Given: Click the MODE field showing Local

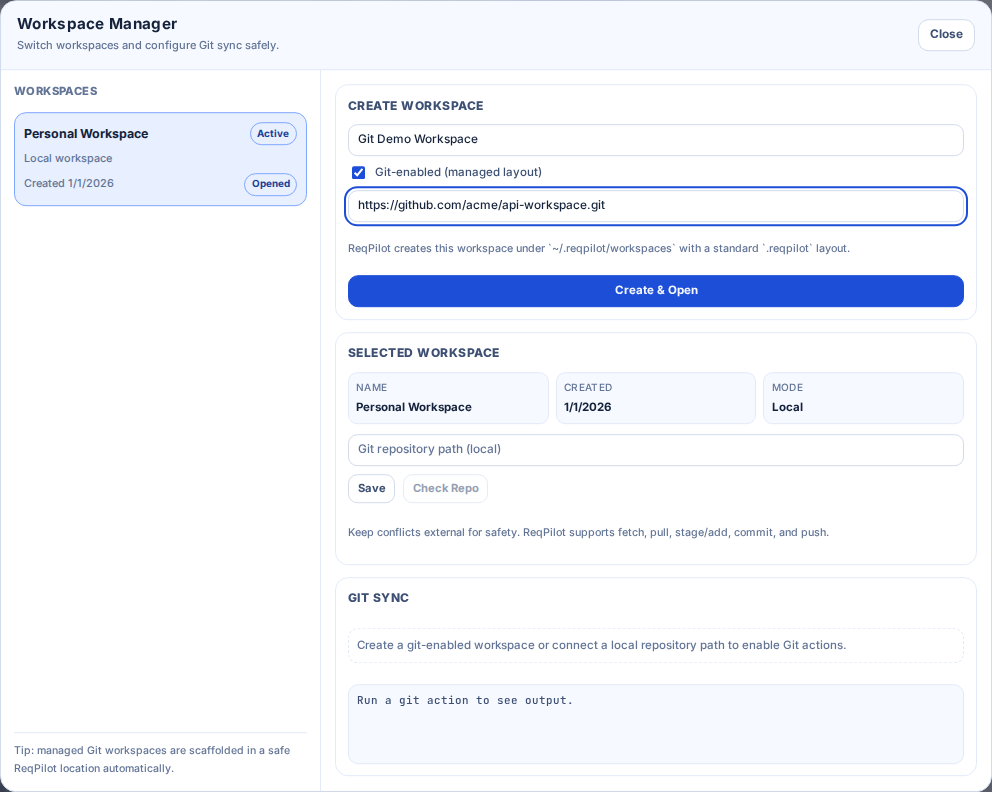Looking at the screenshot, I should [x=862, y=398].
